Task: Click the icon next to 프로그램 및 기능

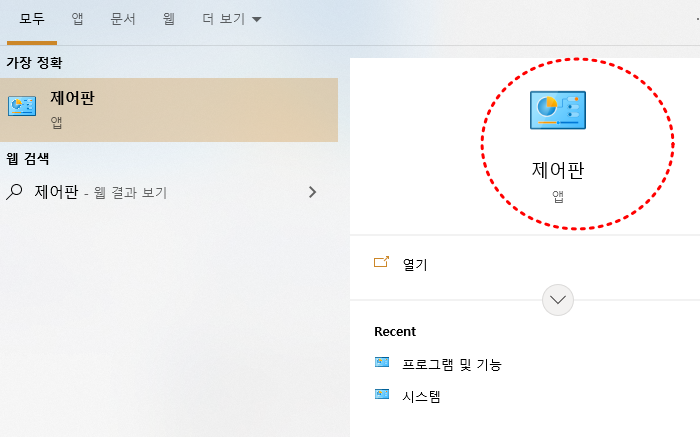Action: [382, 362]
